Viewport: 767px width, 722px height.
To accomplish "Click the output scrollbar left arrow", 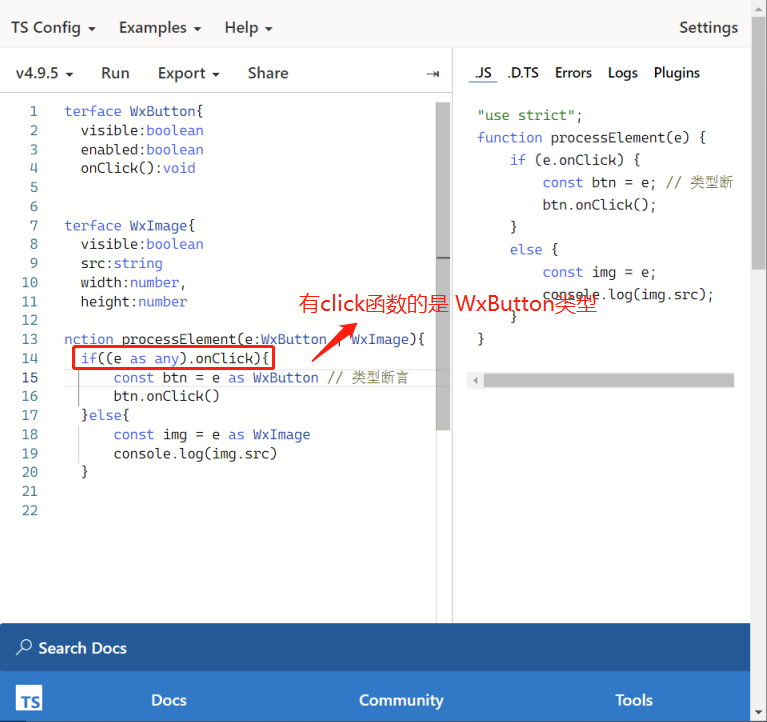I will (x=475, y=380).
